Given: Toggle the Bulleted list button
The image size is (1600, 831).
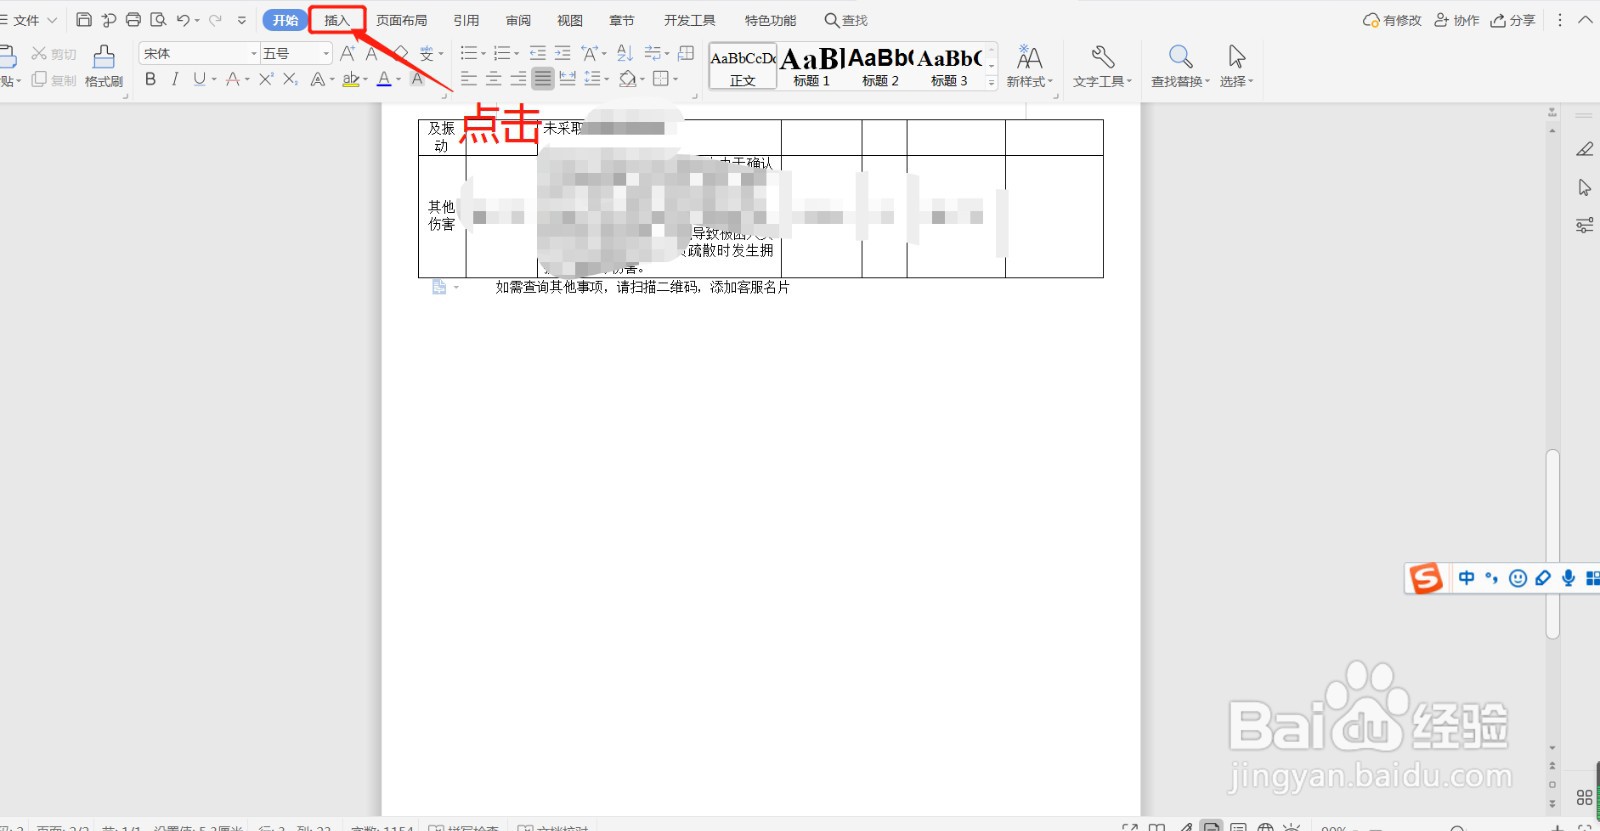Looking at the screenshot, I should tap(469, 54).
